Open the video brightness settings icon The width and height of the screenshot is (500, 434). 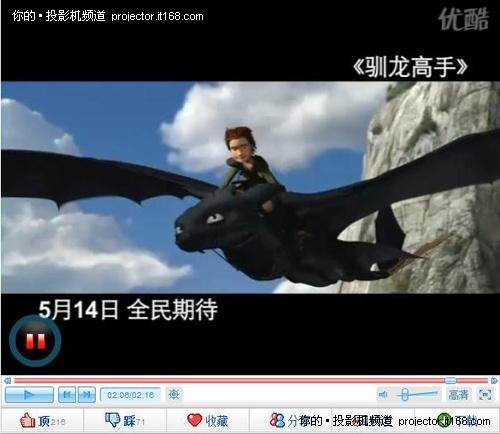(174, 395)
